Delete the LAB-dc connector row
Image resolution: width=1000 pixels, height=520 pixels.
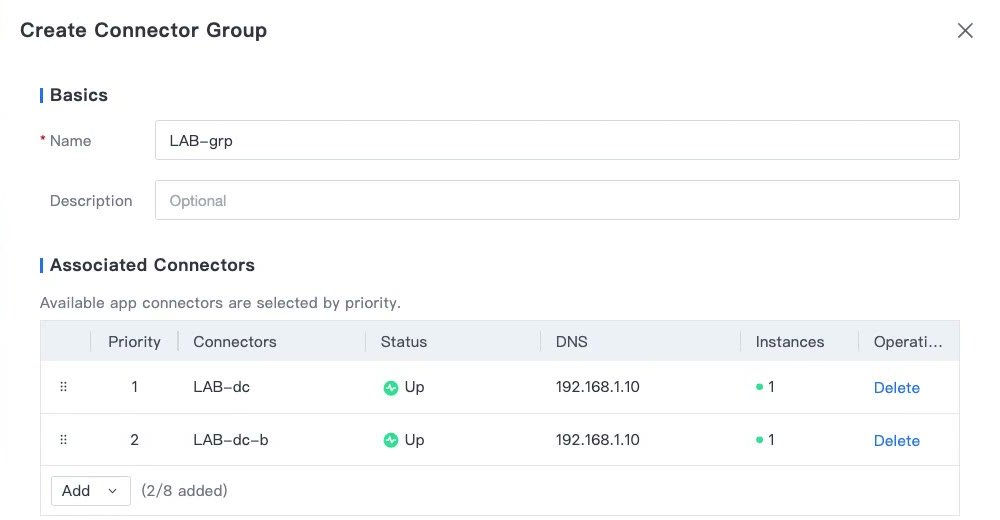coord(896,387)
